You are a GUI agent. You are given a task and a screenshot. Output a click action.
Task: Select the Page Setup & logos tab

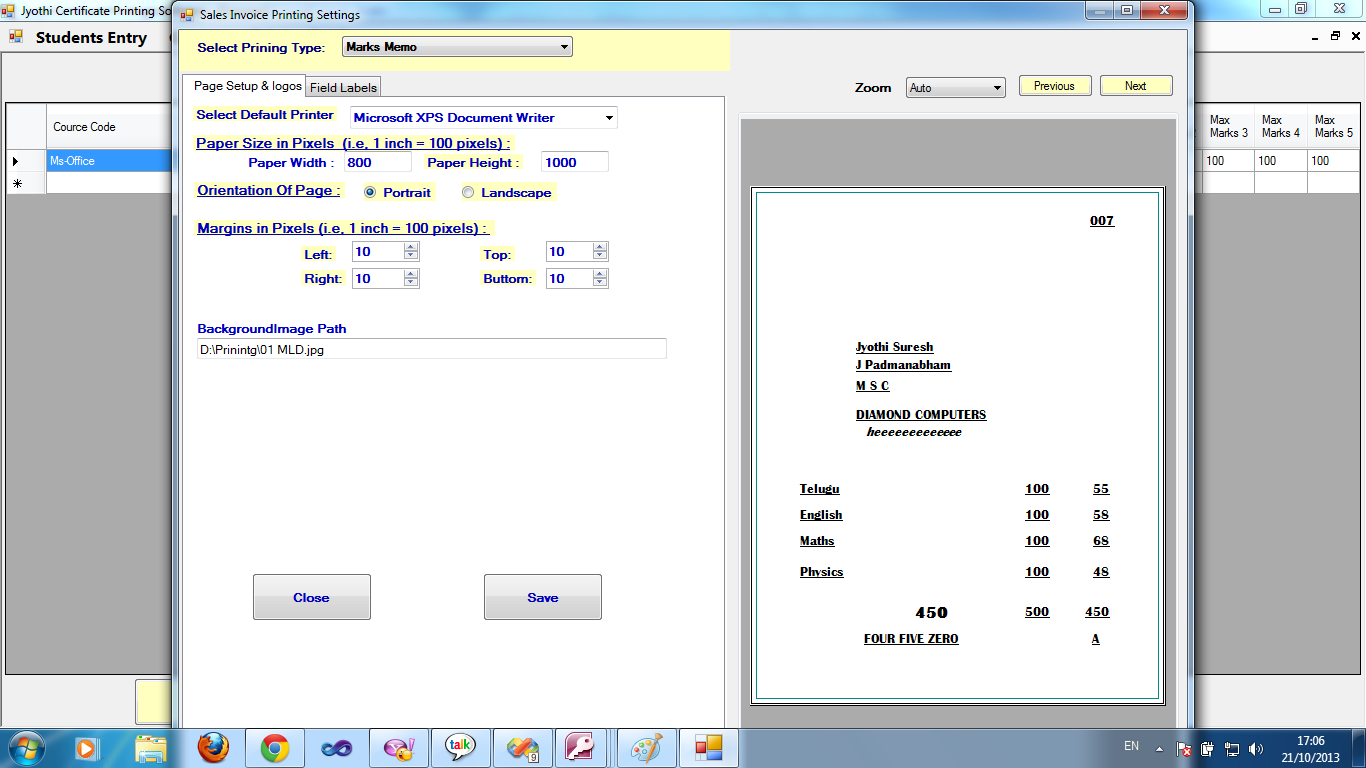[x=248, y=86]
